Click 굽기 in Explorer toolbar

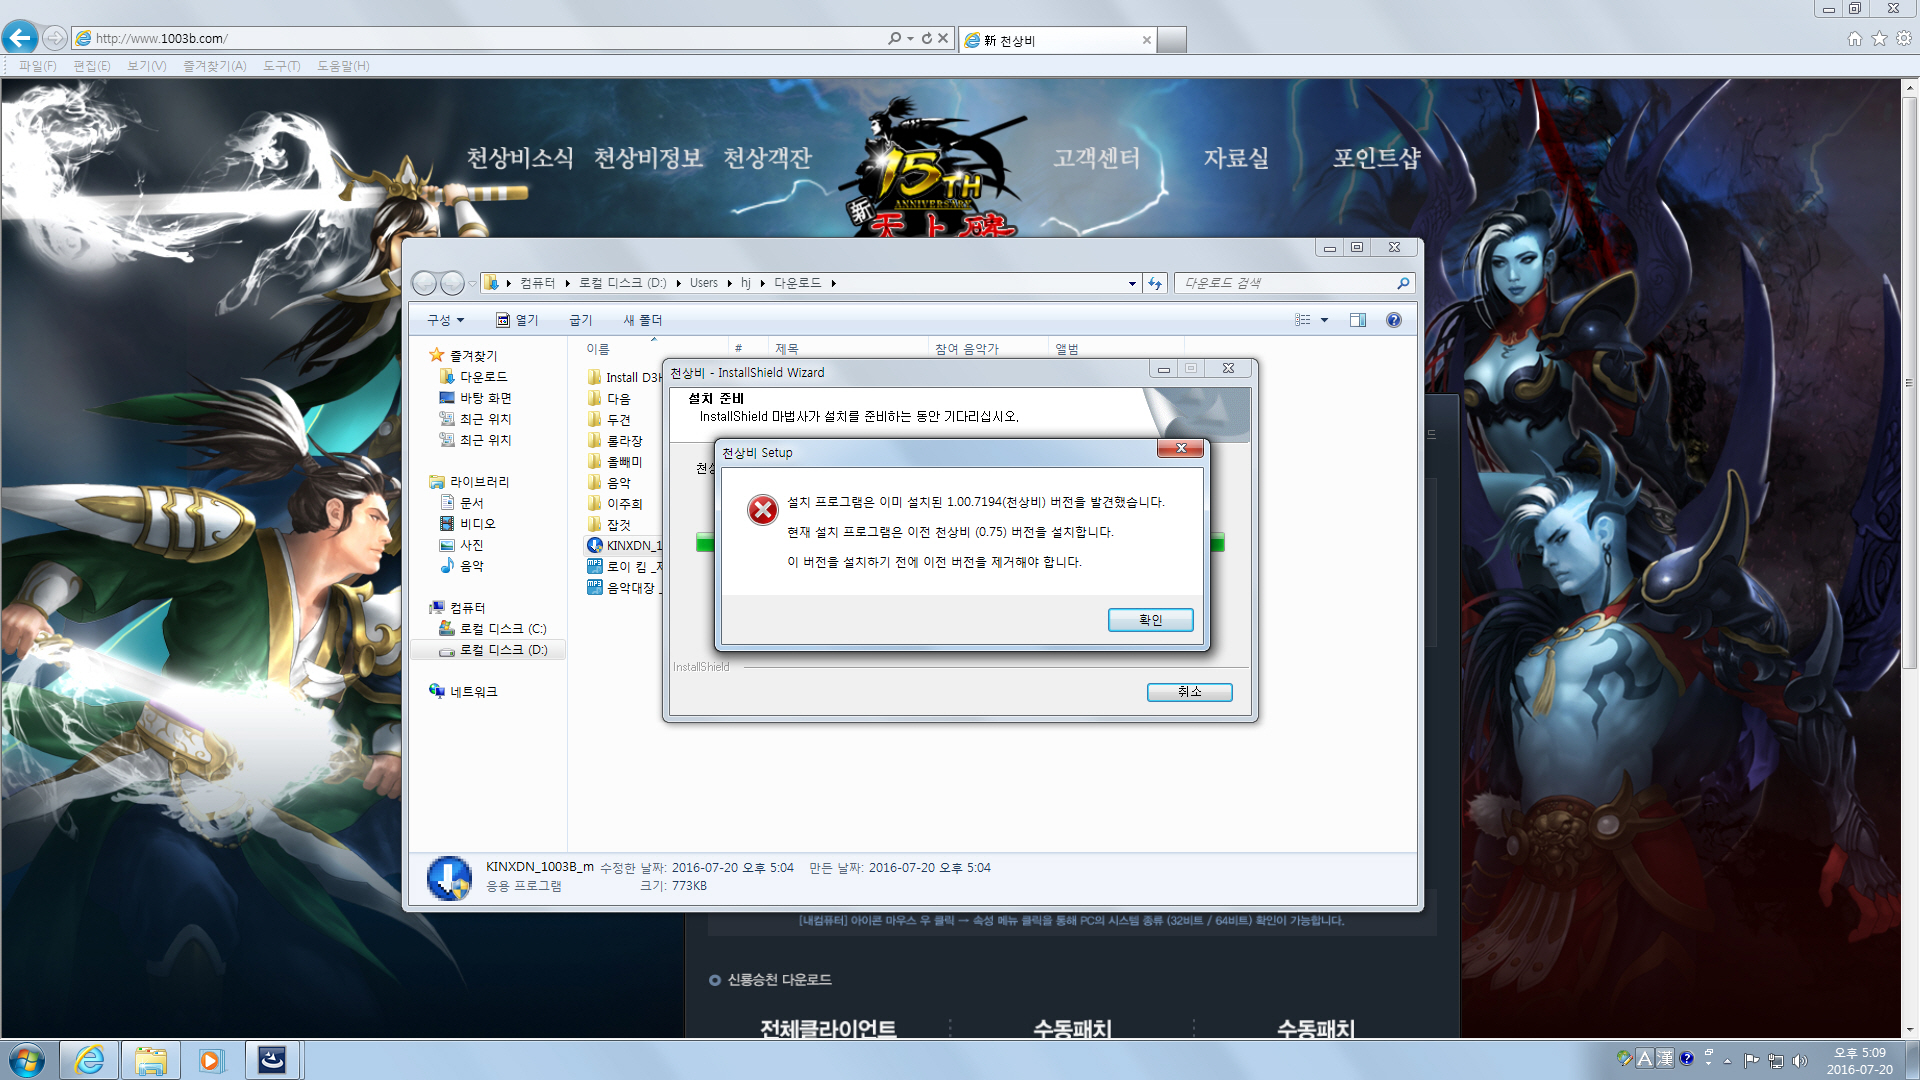pos(580,320)
